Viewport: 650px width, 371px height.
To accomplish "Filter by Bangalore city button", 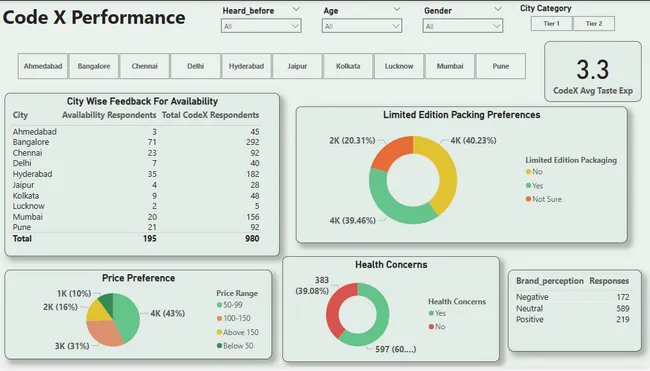I will 94,66.
